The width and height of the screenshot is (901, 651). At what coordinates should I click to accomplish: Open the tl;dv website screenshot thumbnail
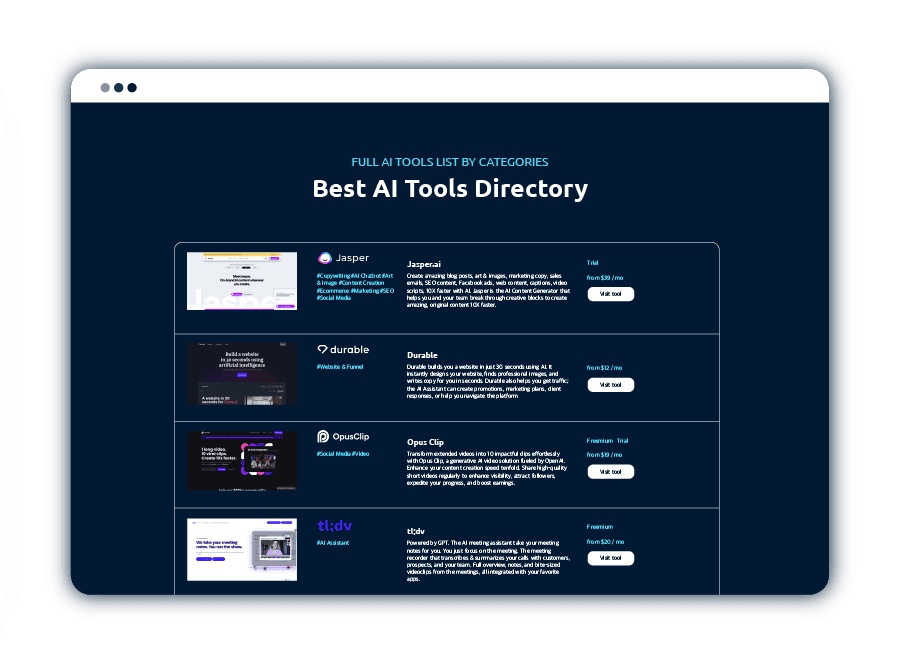pos(242,549)
